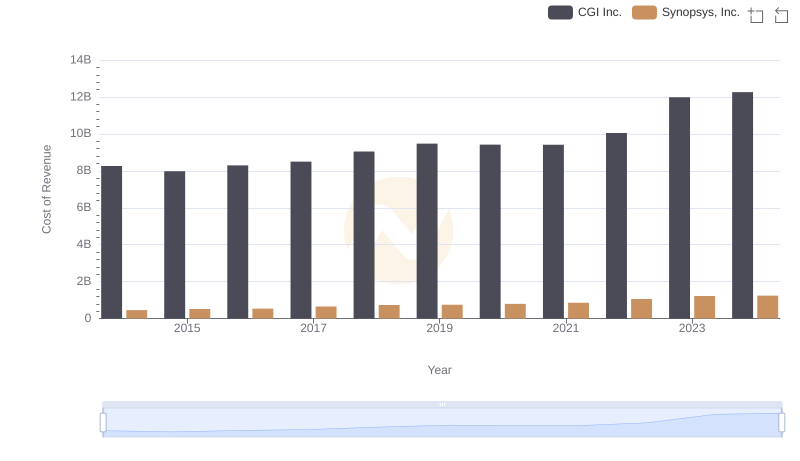
Task: Toggle Synopsys, Inc. series in legend
Action: point(686,13)
